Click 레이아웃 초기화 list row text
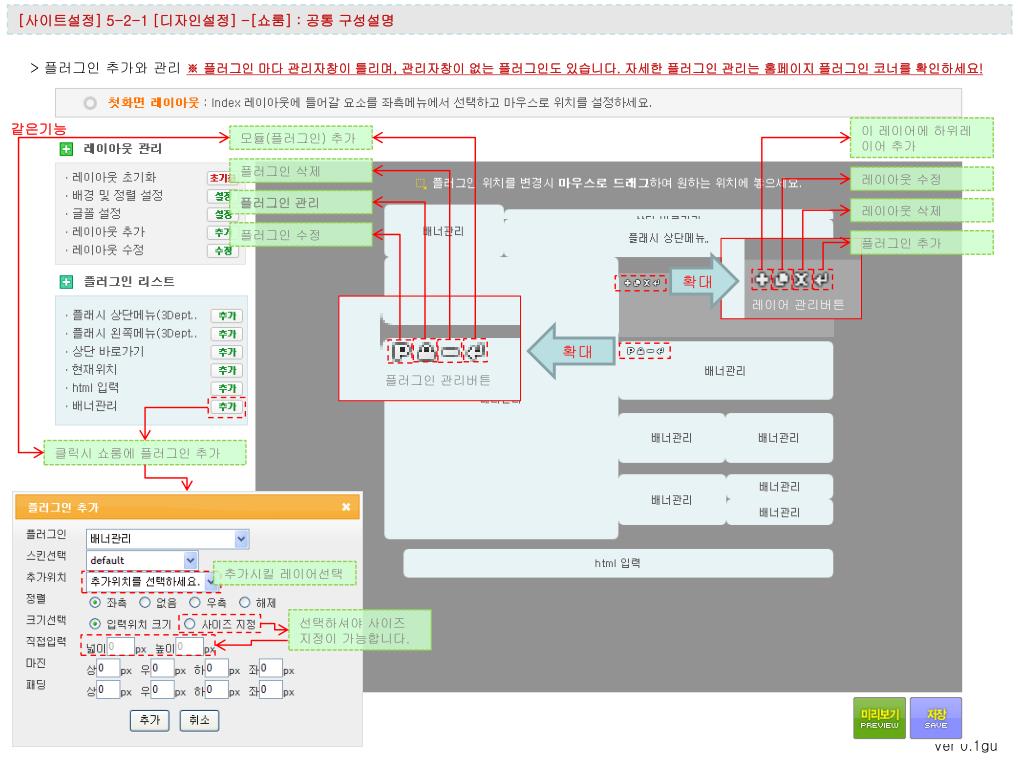Screen dimensions: 1024x768 (x=114, y=178)
